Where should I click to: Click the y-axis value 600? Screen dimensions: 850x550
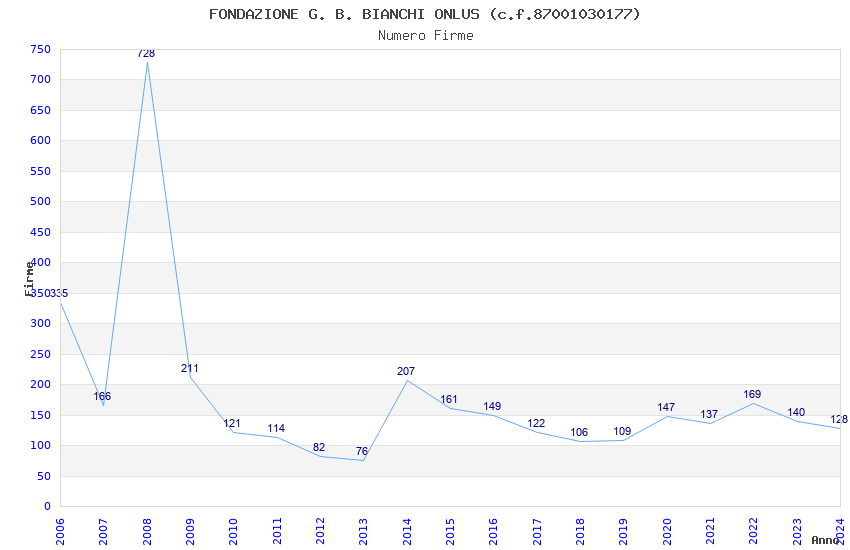point(41,140)
